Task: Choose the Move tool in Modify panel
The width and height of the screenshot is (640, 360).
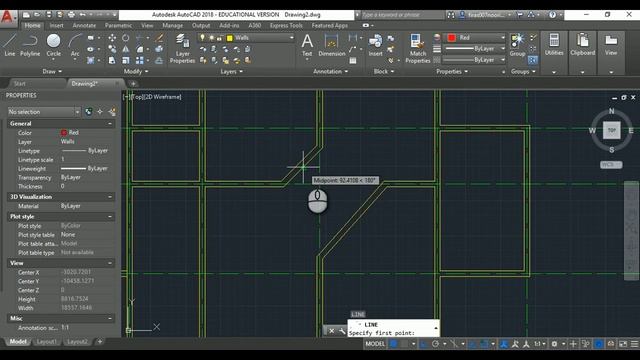Action: click(112, 38)
